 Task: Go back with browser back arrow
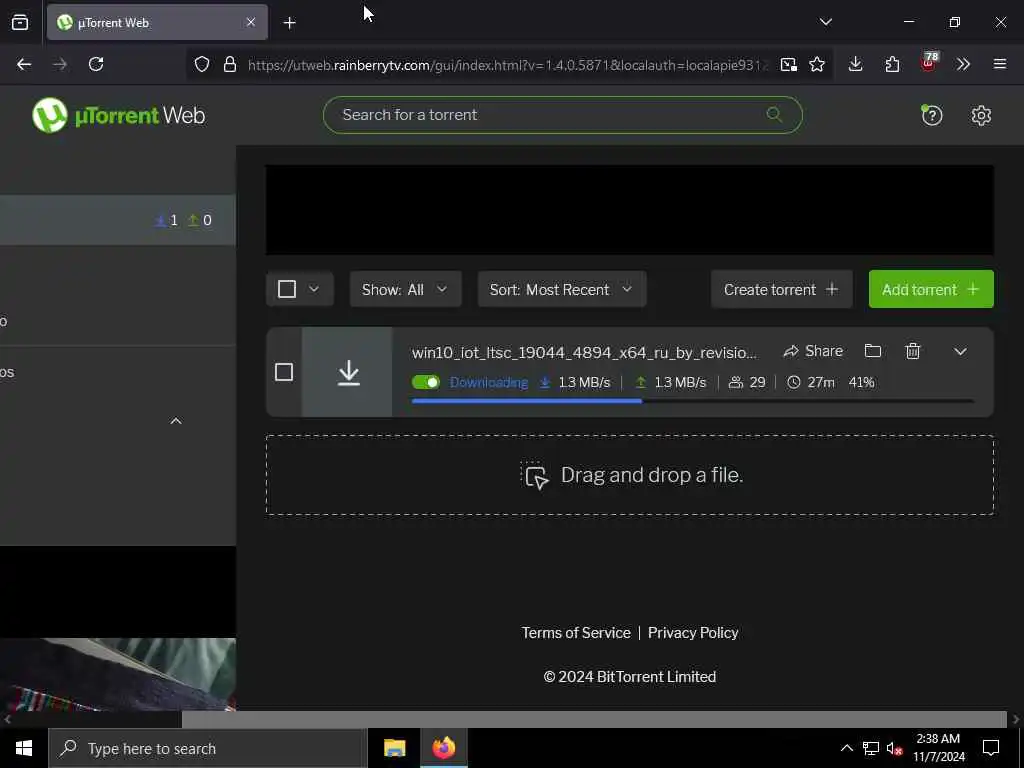pyautogui.click(x=24, y=64)
